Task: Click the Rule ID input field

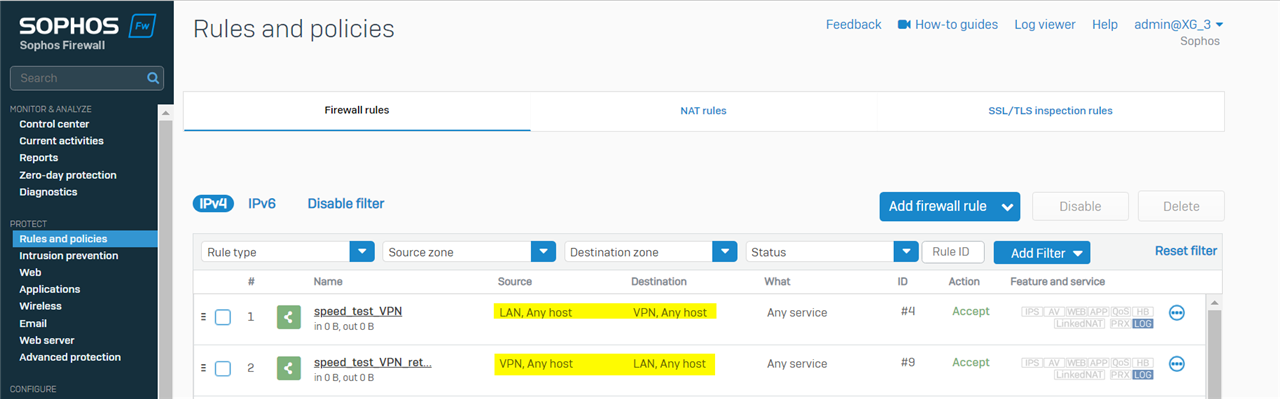Action: click(x=952, y=252)
